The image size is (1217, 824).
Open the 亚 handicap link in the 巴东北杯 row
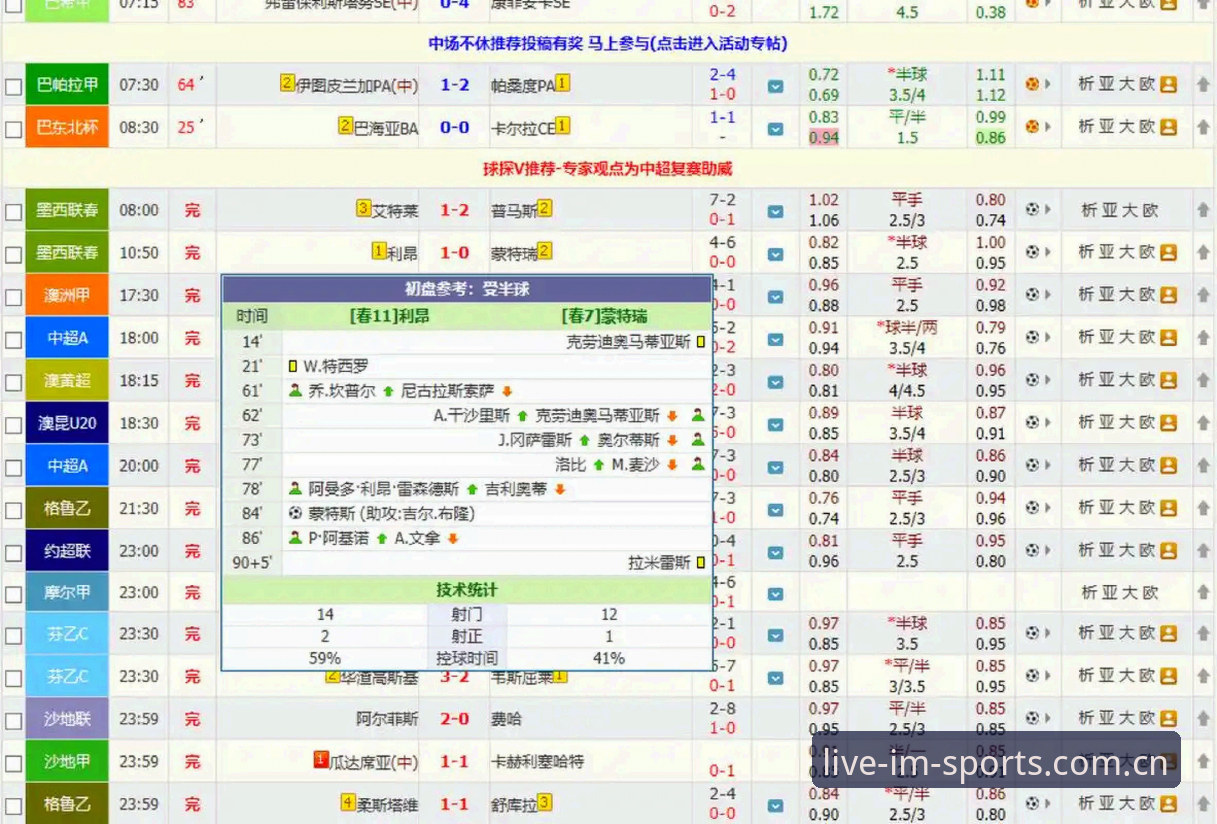[x=1108, y=127]
